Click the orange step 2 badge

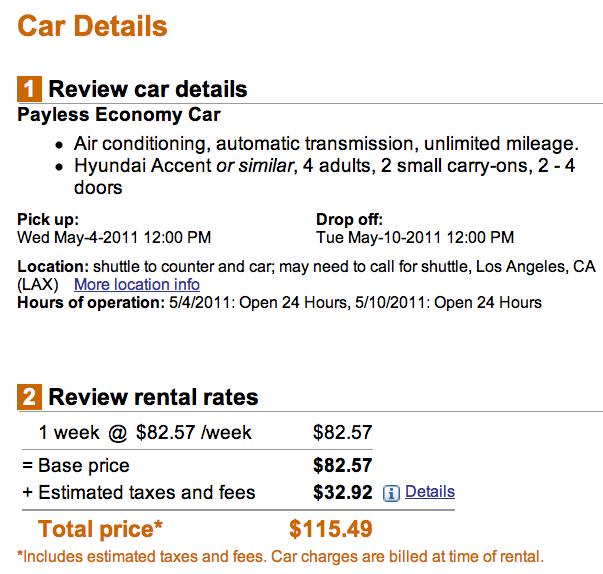pos(30,398)
